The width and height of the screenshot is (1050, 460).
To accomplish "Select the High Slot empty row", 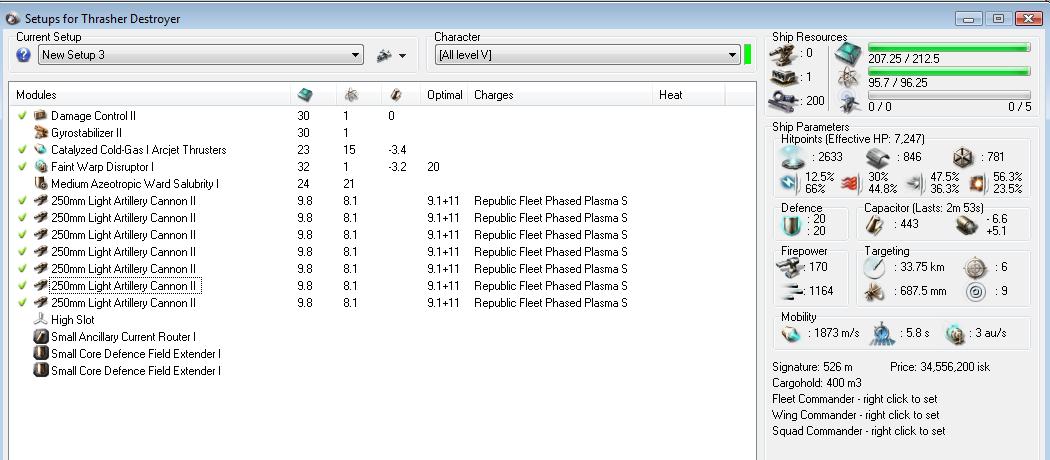I will [382, 319].
